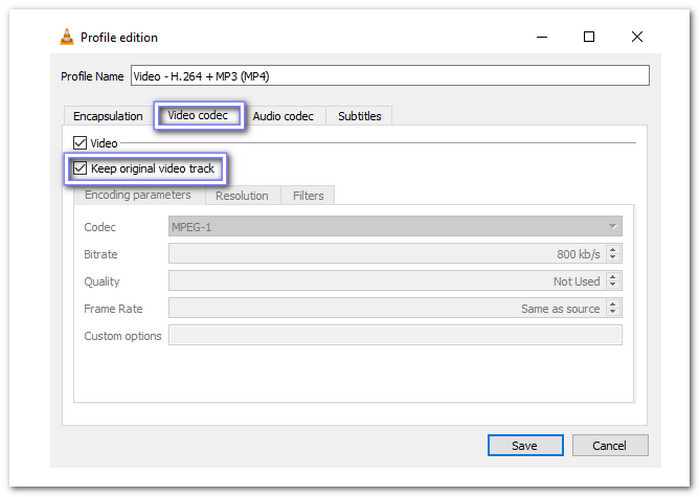700x497 pixels.
Task: Increase Frame Rate with up arrow
Action: pos(613,305)
